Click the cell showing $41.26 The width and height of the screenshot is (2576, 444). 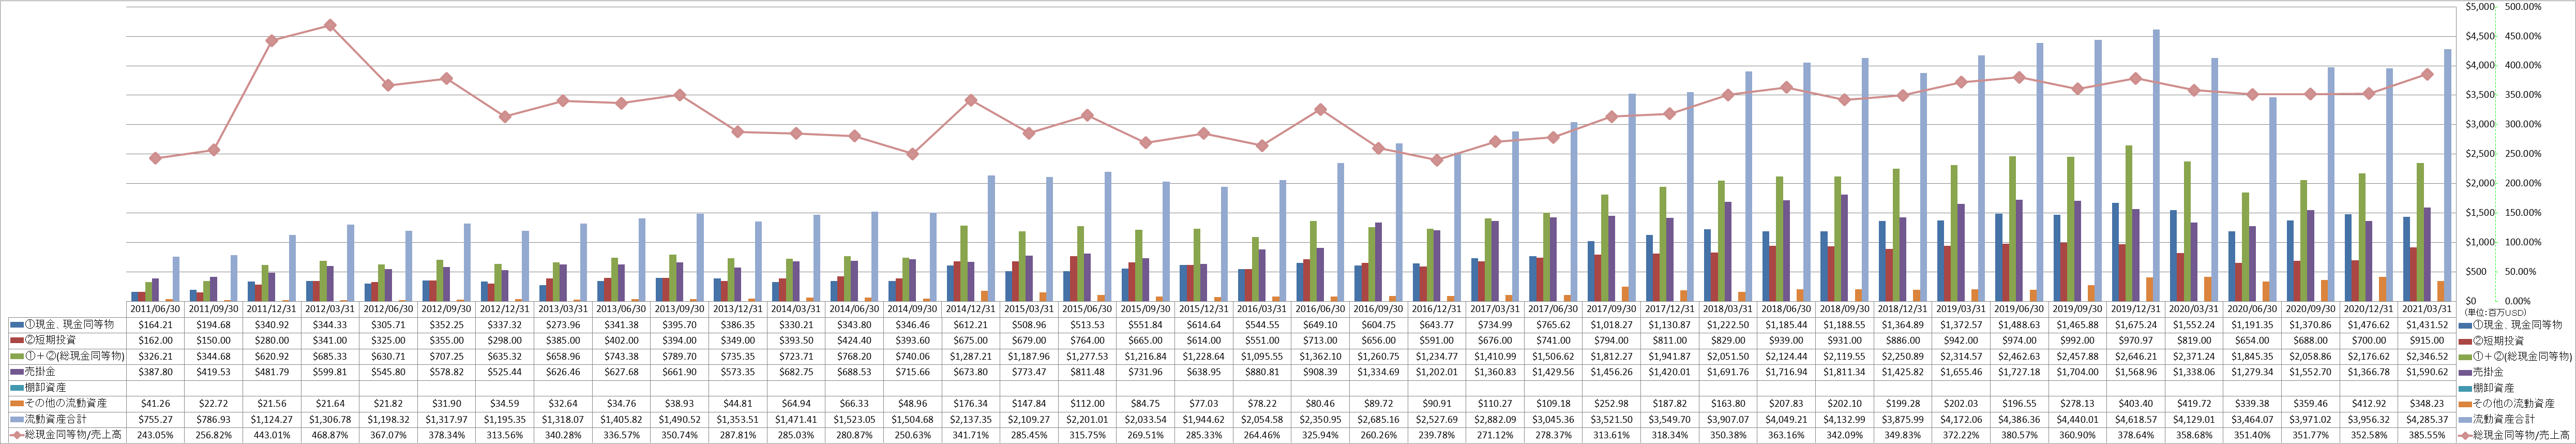tap(156, 405)
